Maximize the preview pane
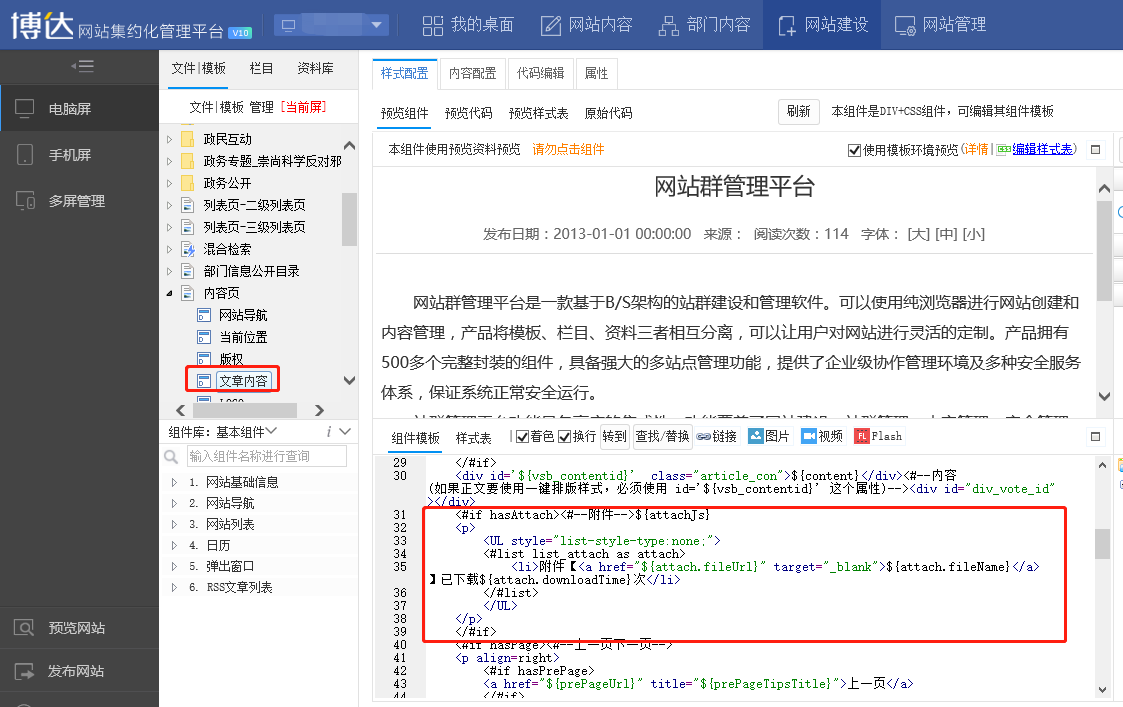1123x707 pixels. pos(1095,150)
